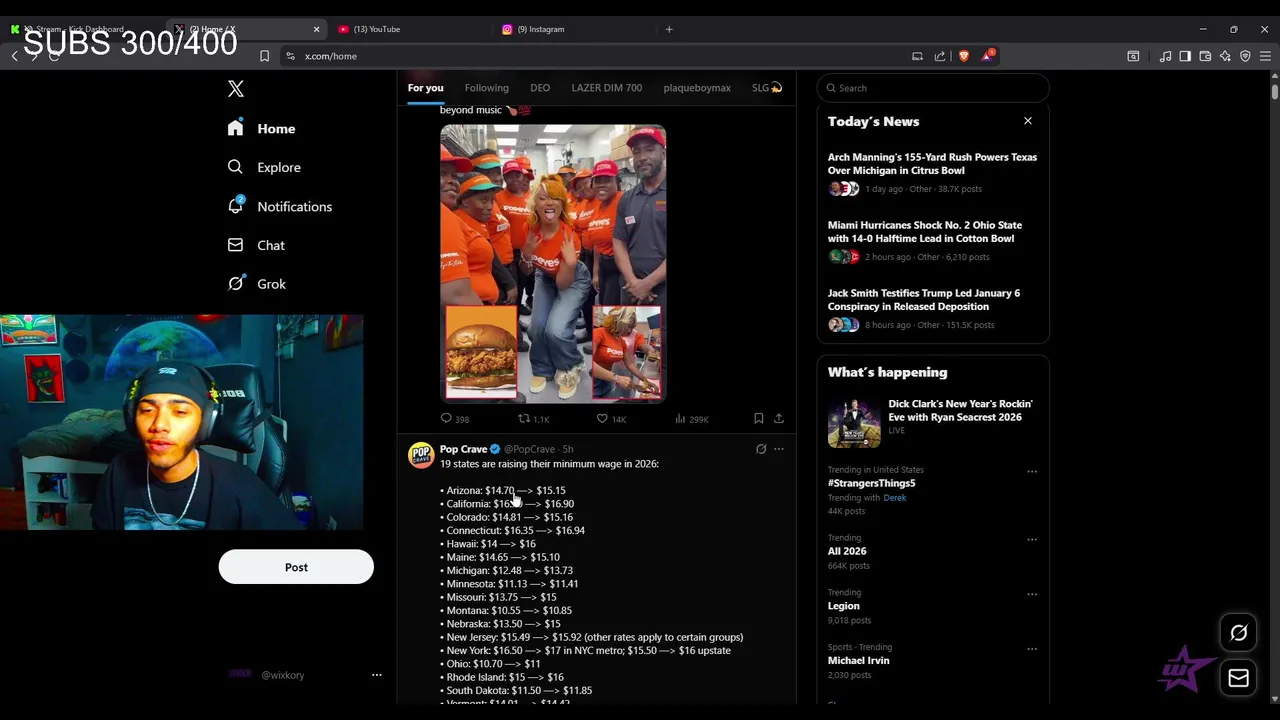The image size is (1280, 720).
Task: Open the Michael Irvin trend
Action: tap(858, 660)
